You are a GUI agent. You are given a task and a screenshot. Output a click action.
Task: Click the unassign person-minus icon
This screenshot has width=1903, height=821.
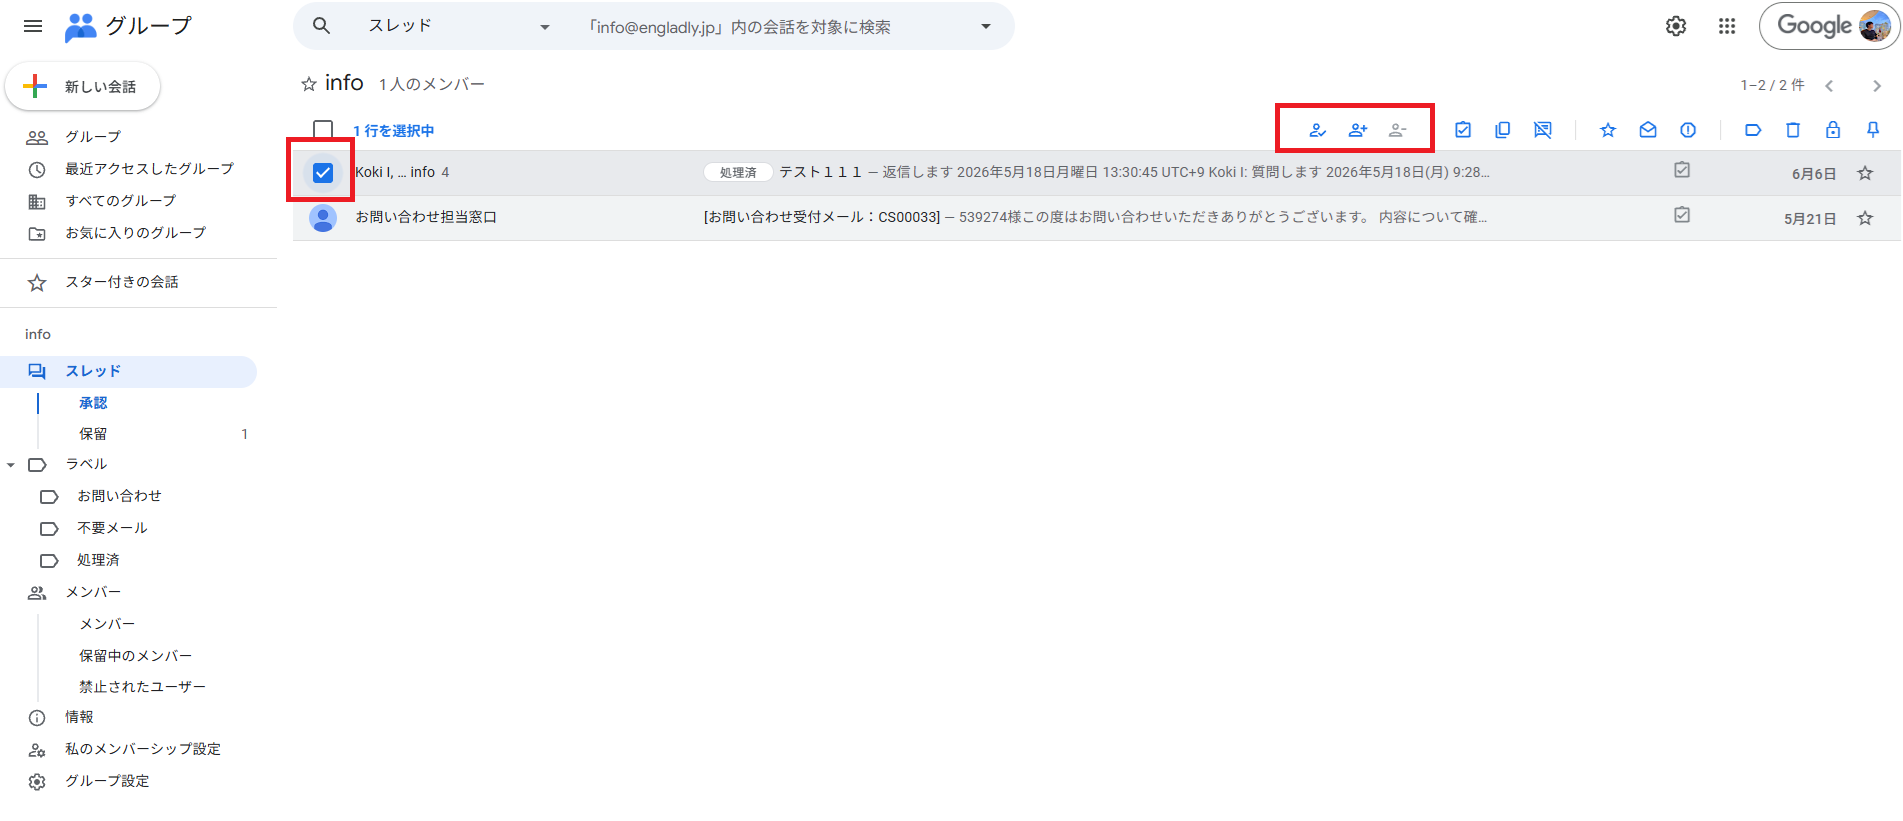coord(1398,130)
